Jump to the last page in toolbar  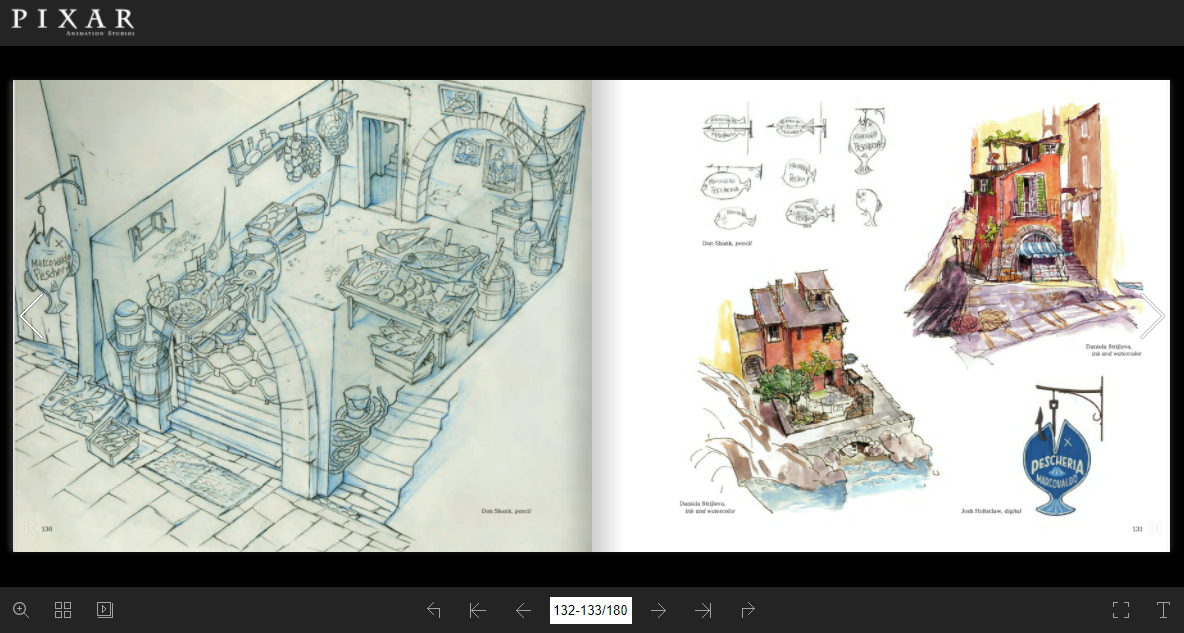703,610
